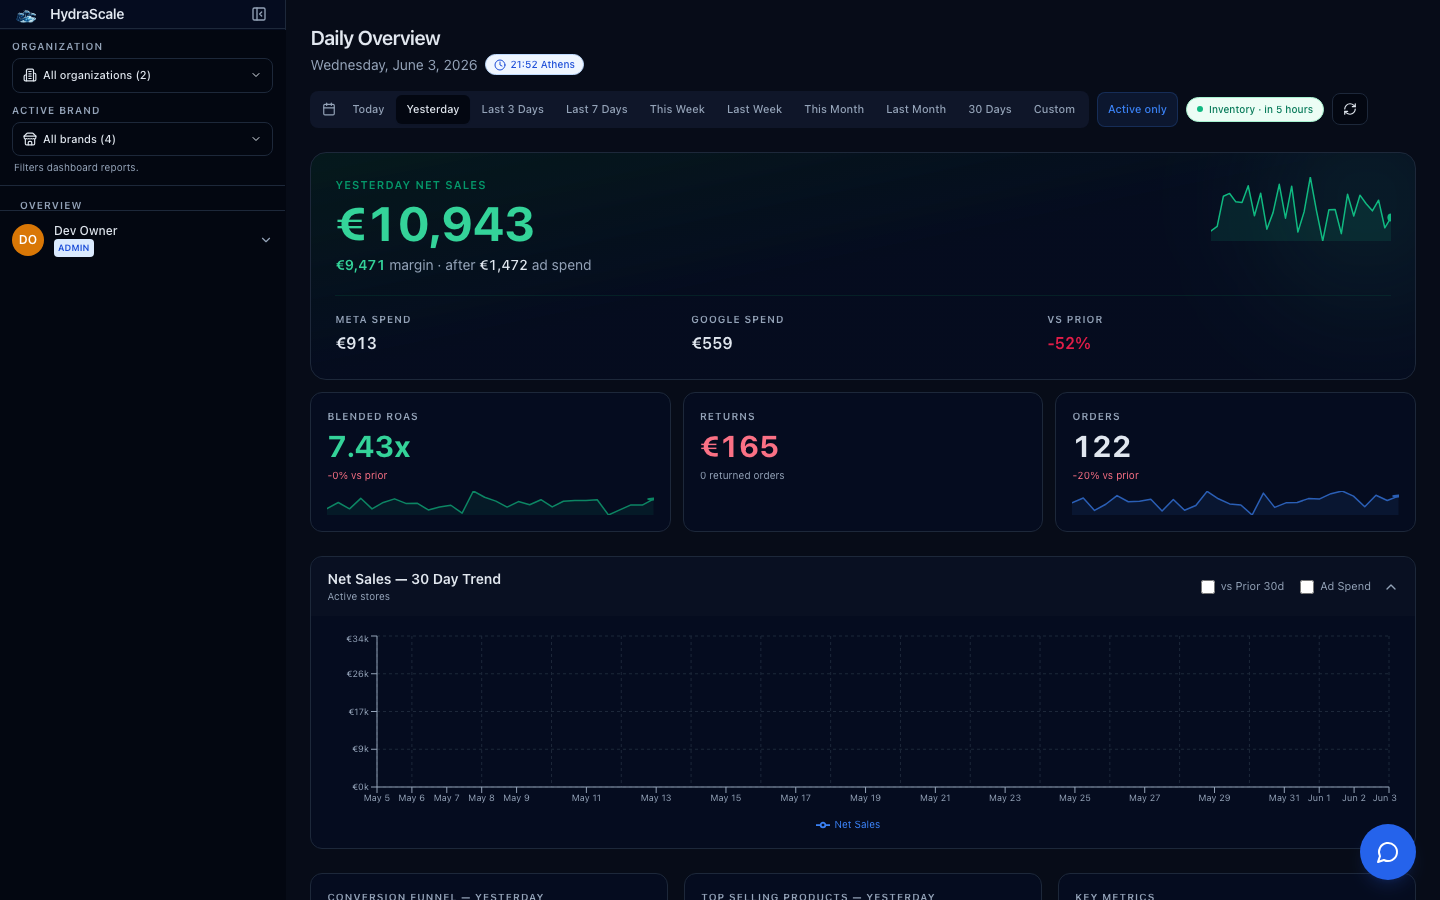Toggle the Active only filter
1440x900 pixels.
(x=1137, y=109)
